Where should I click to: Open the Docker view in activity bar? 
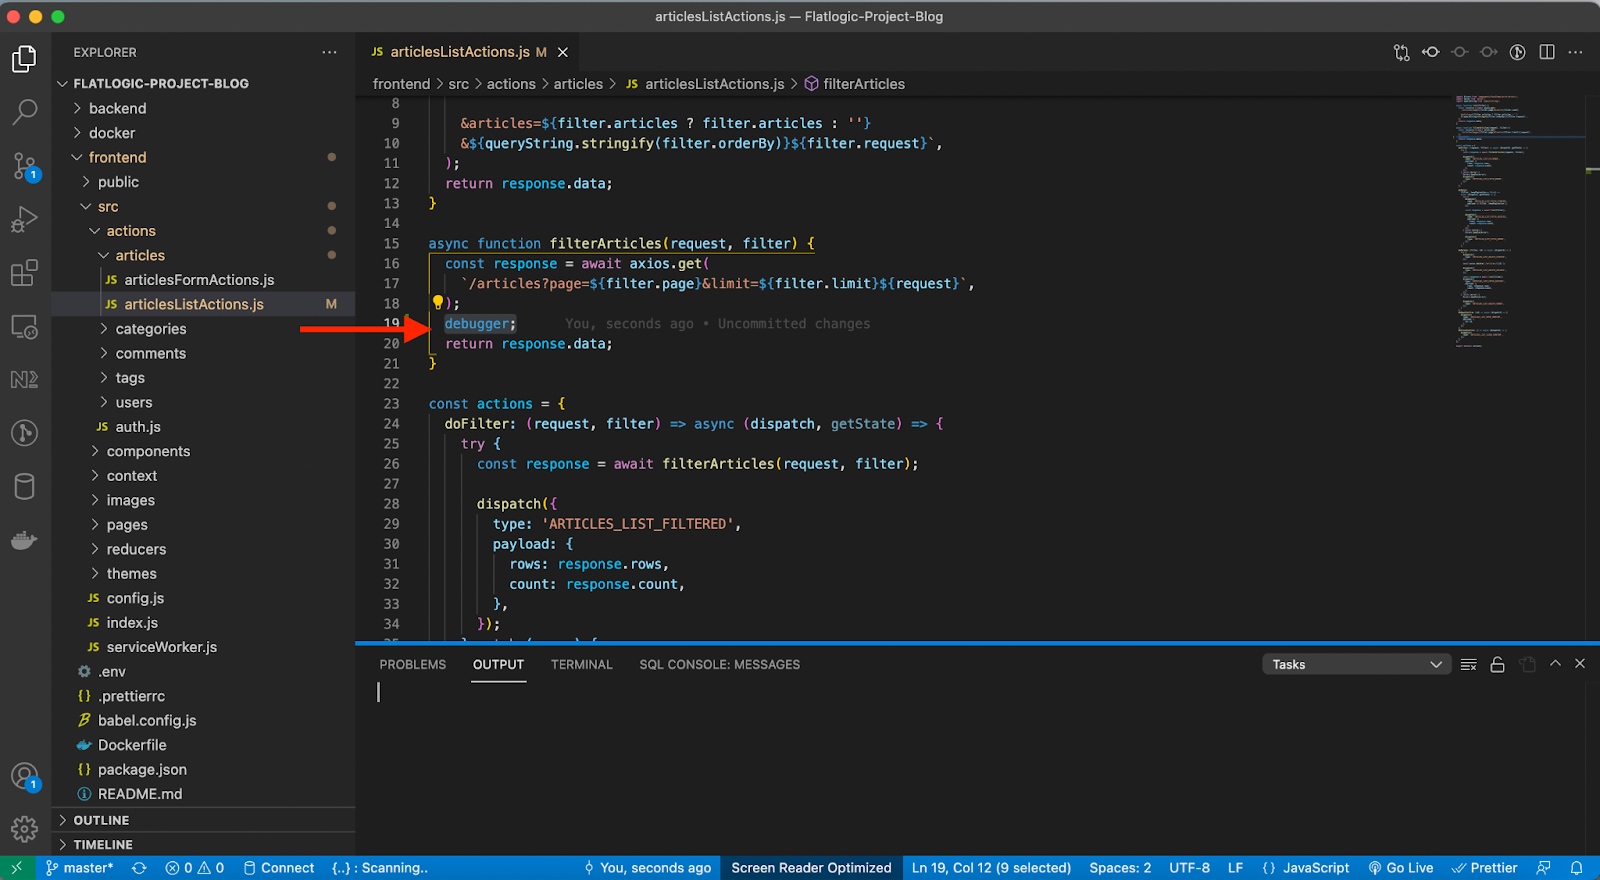click(25, 541)
